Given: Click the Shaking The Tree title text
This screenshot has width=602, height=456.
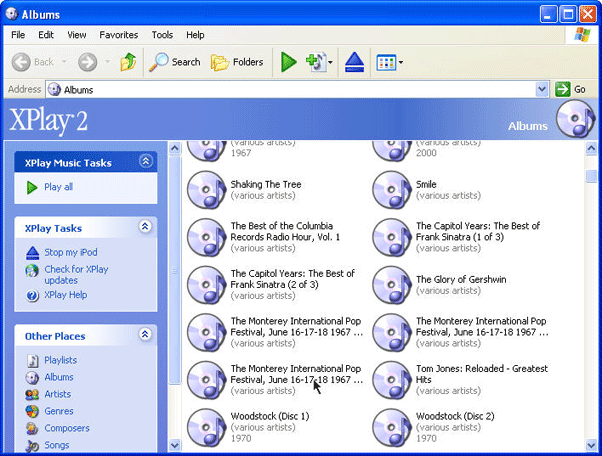Looking at the screenshot, I should coord(266,184).
